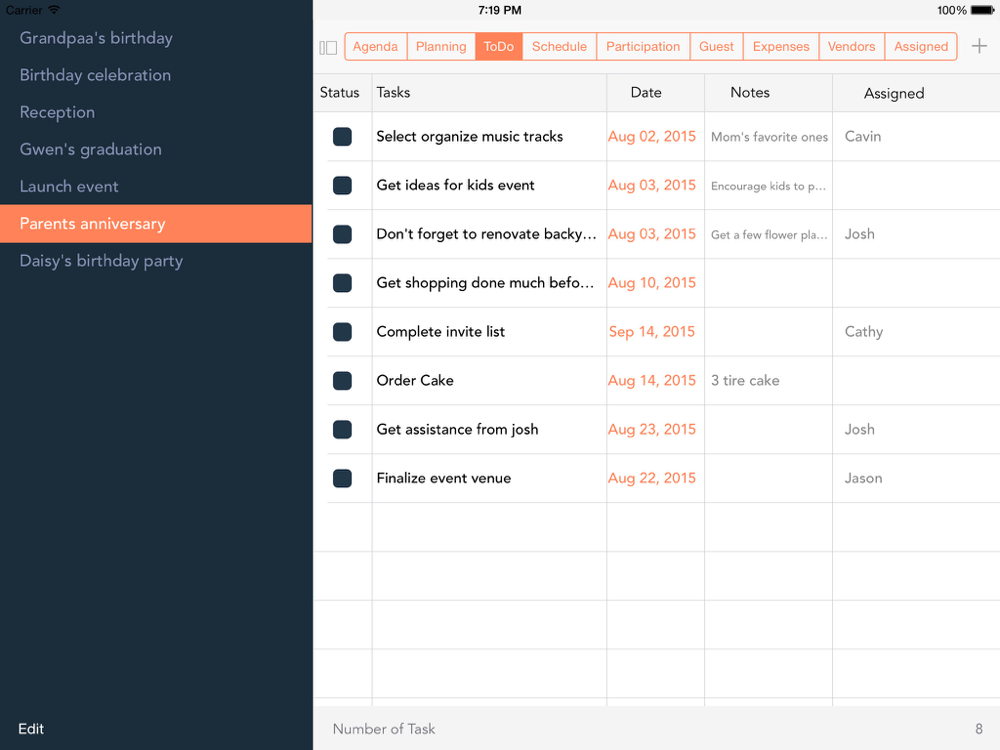Select Parents anniversary event
This screenshot has width=1000, height=750.
point(156,224)
